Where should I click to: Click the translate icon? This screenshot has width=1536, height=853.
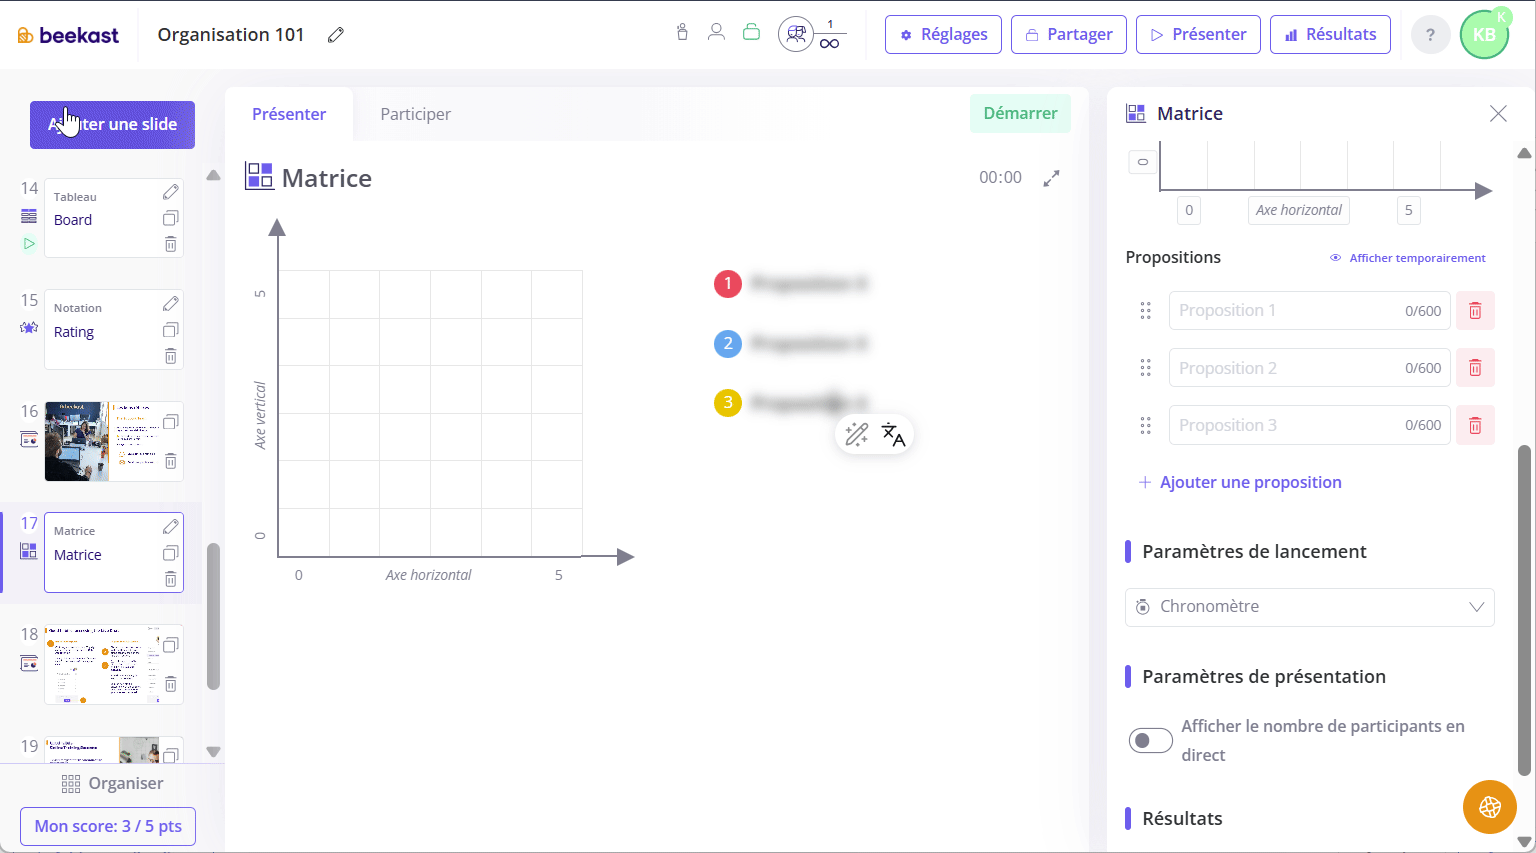[893, 434]
